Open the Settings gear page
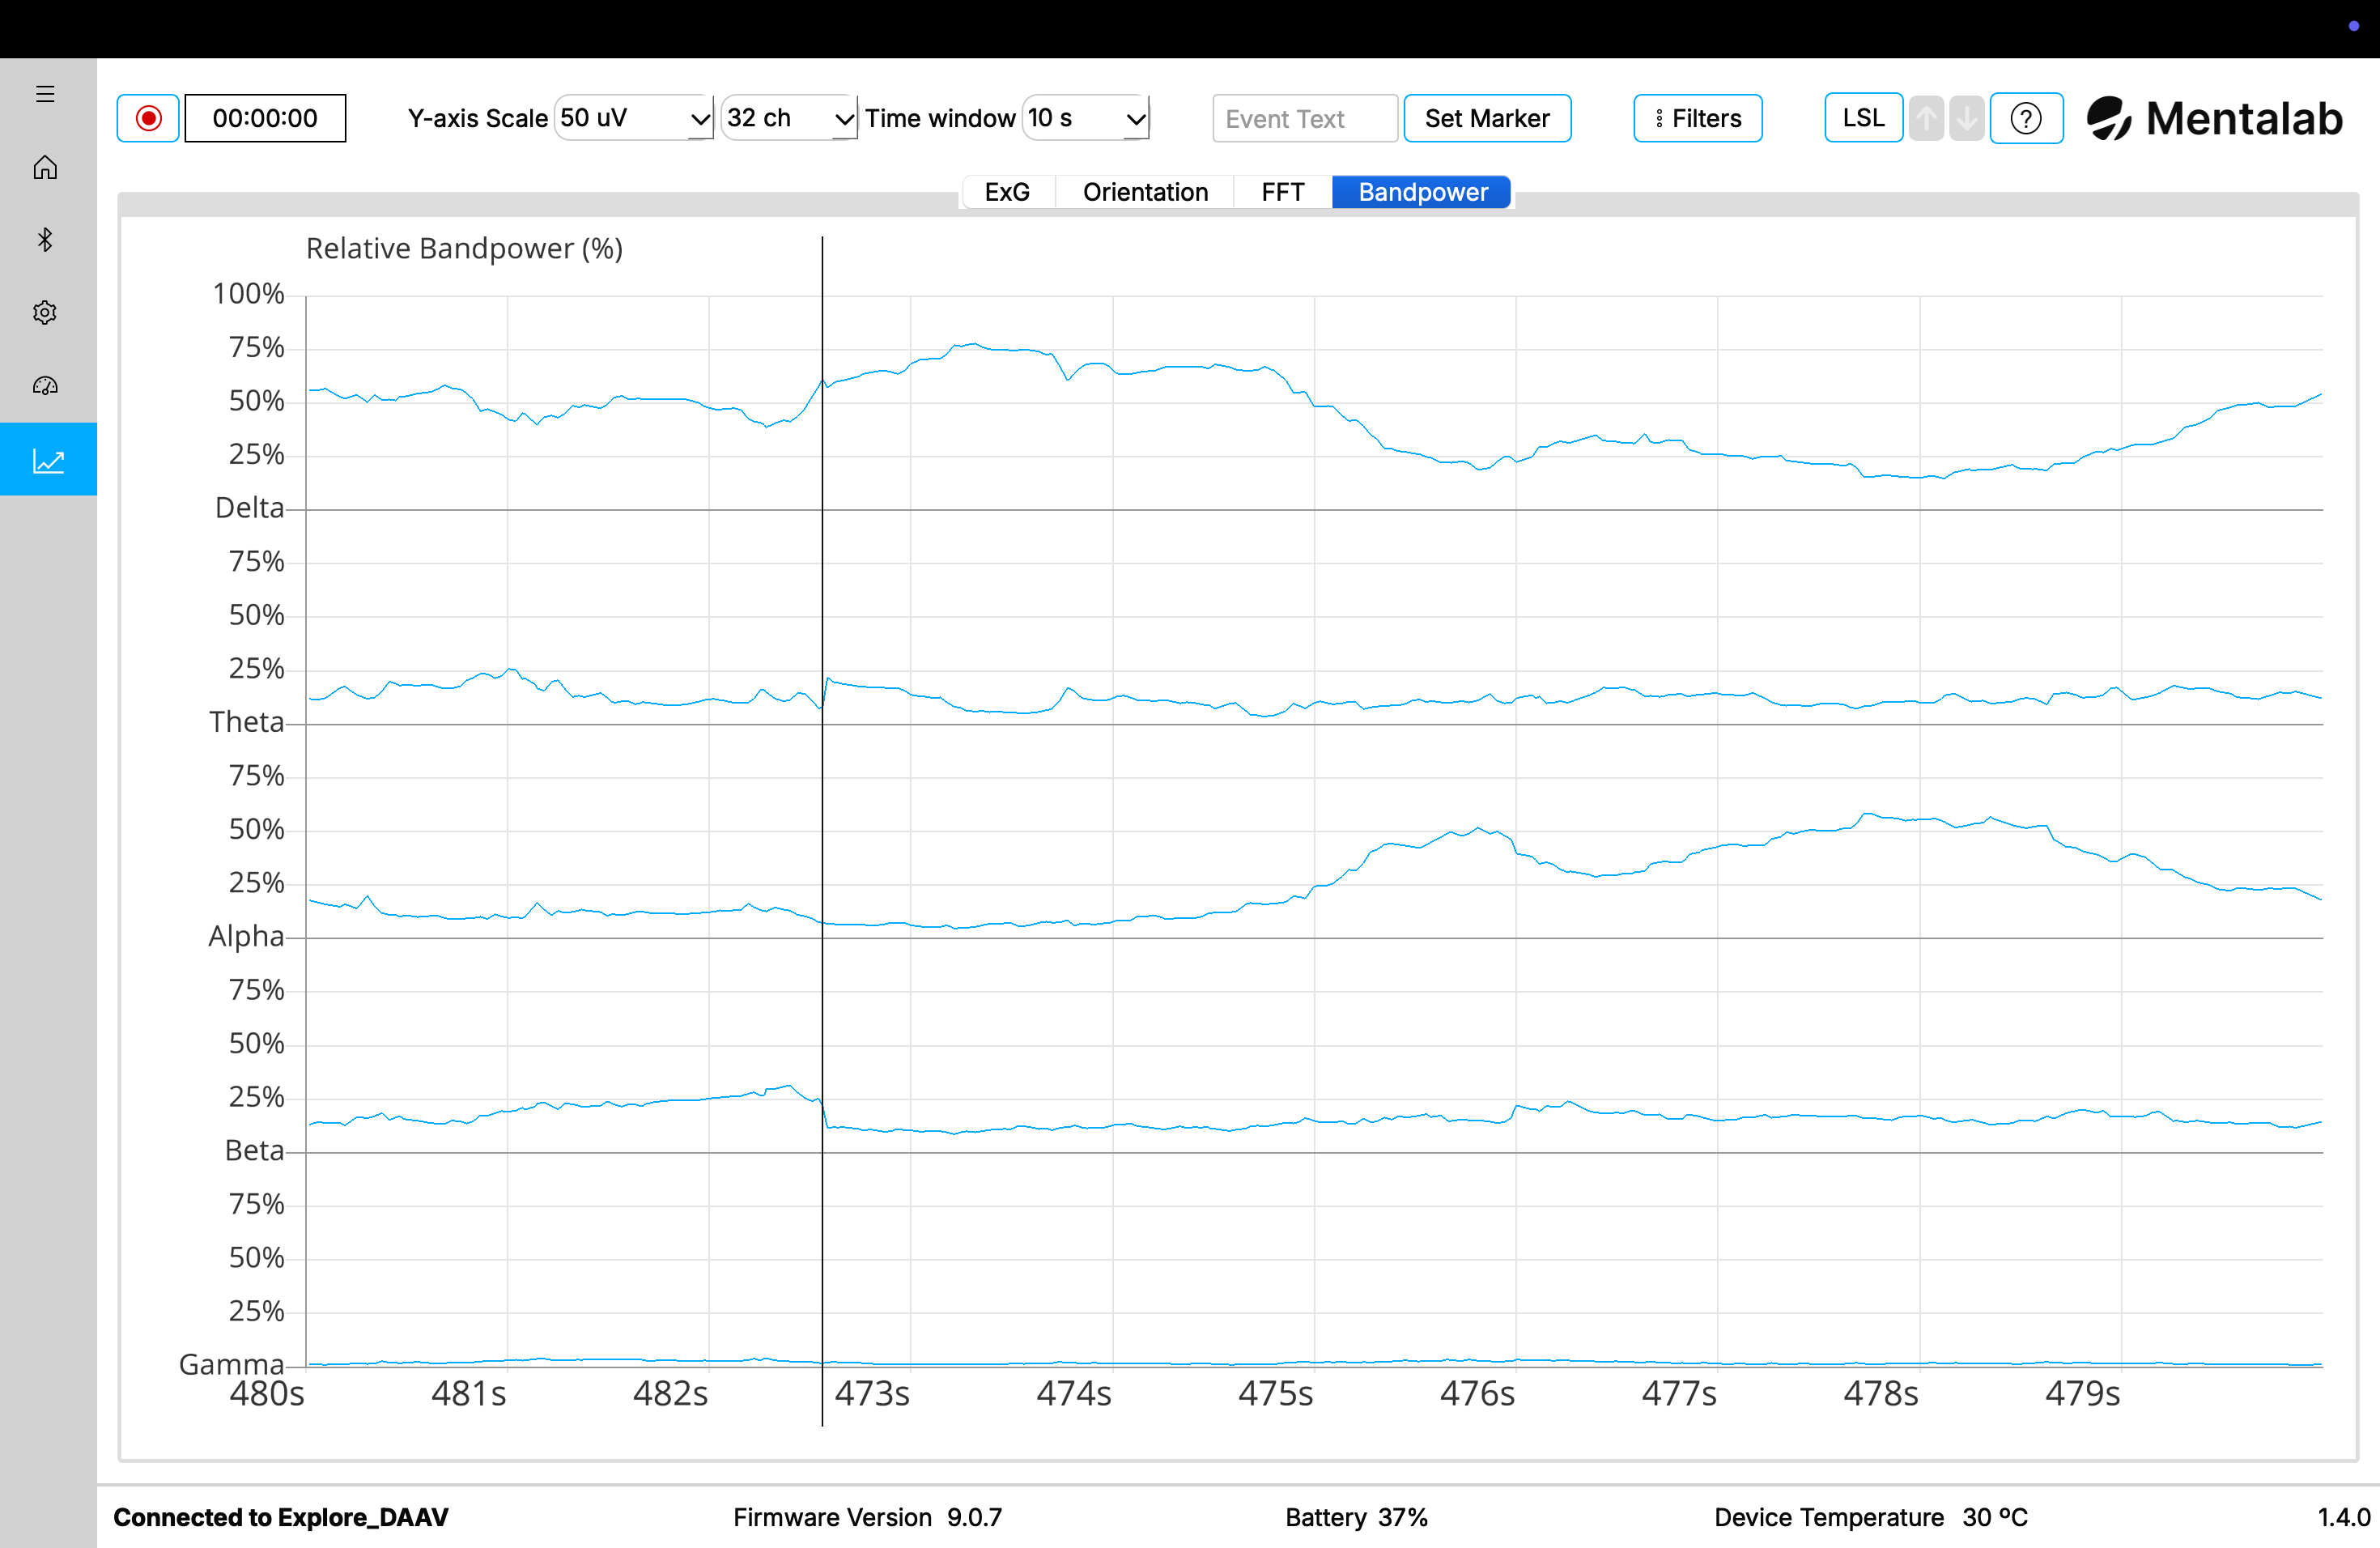The image size is (2380, 1548). click(x=45, y=312)
